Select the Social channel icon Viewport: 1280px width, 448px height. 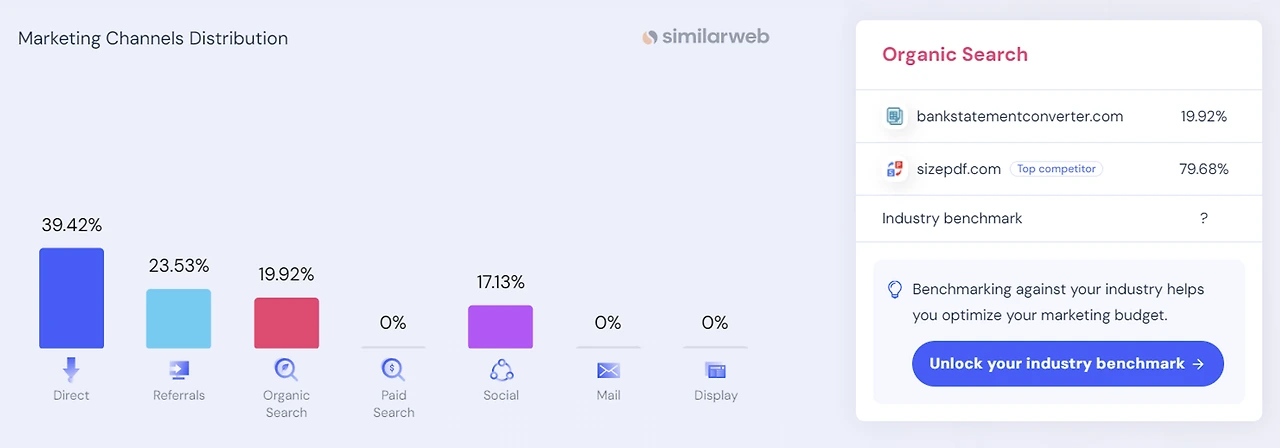click(x=501, y=370)
